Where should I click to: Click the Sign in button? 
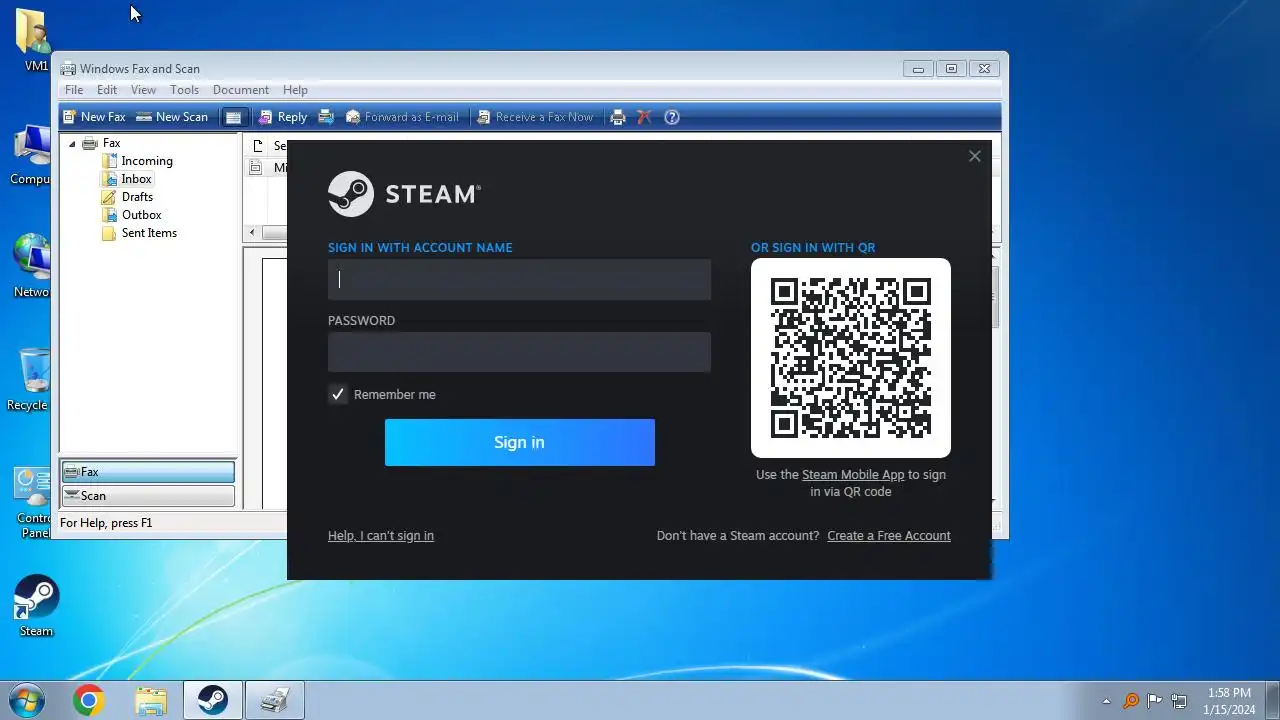pos(519,442)
